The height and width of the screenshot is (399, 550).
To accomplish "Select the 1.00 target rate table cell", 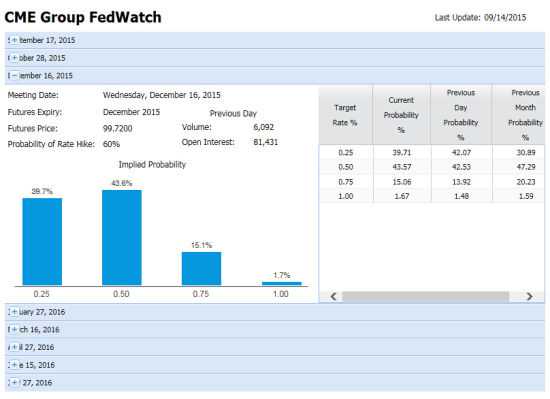I will tap(346, 196).
